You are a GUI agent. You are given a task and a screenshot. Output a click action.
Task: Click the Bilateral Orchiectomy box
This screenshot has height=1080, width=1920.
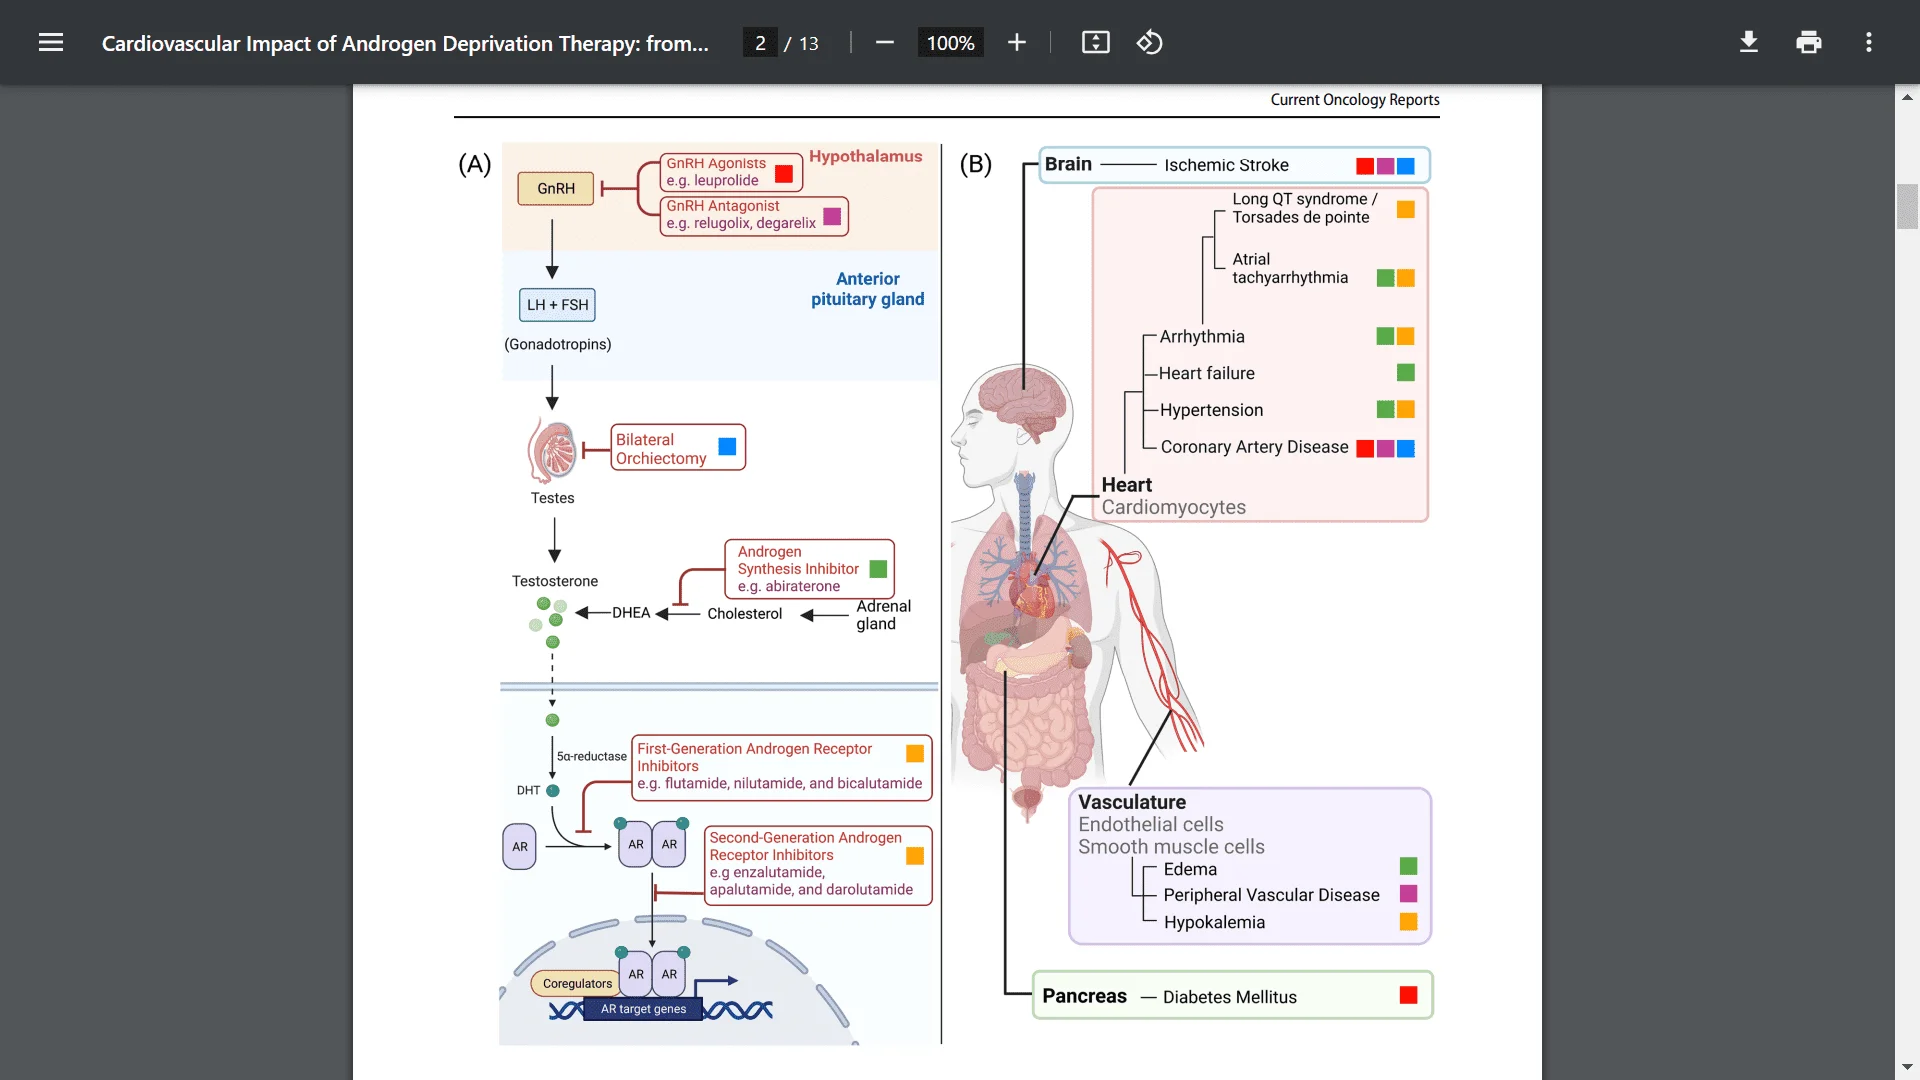[677, 448]
